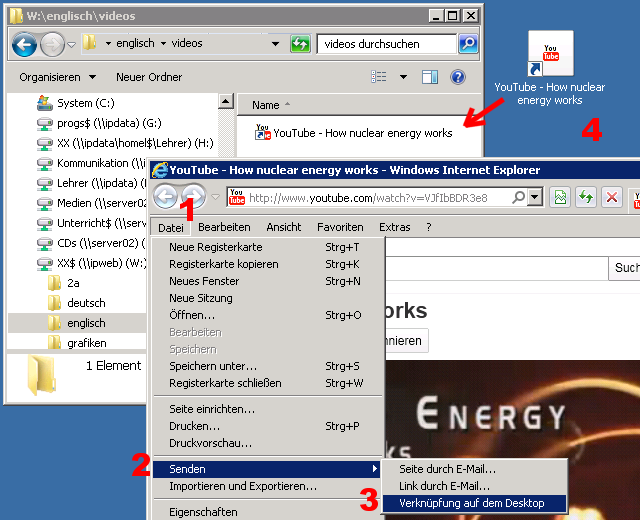Open the Organisieren dropdown menu
The width and height of the screenshot is (640, 520).
57,77
